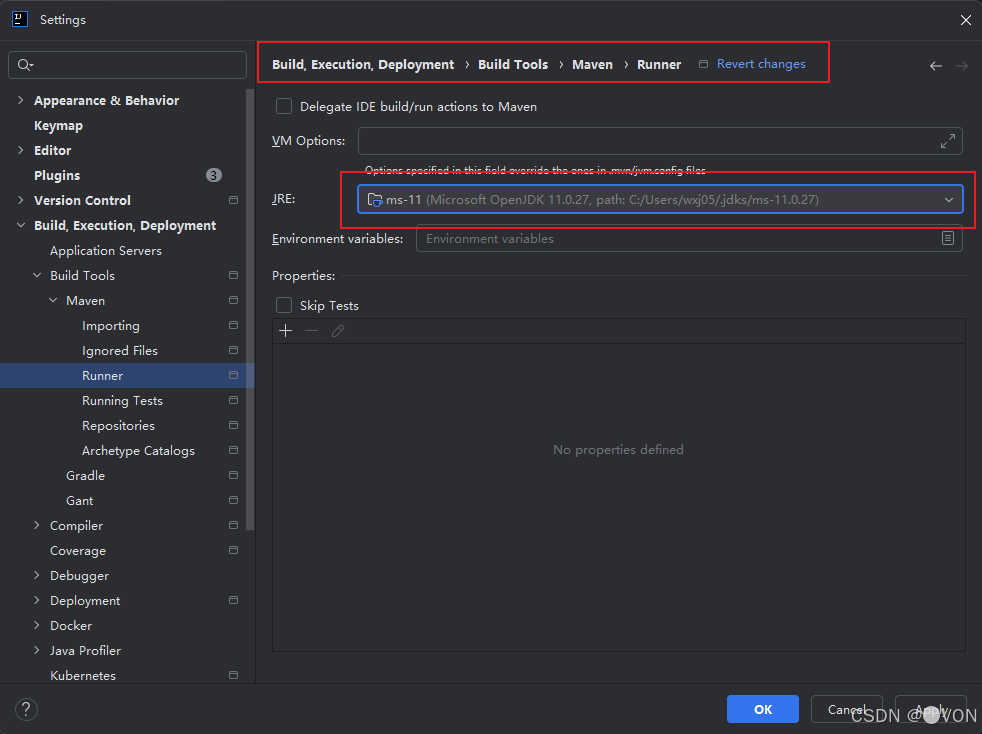Click the project-level icon beside Gradle
This screenshot has height=734, width=982.
pyautogui.click(x=234, y=475)
